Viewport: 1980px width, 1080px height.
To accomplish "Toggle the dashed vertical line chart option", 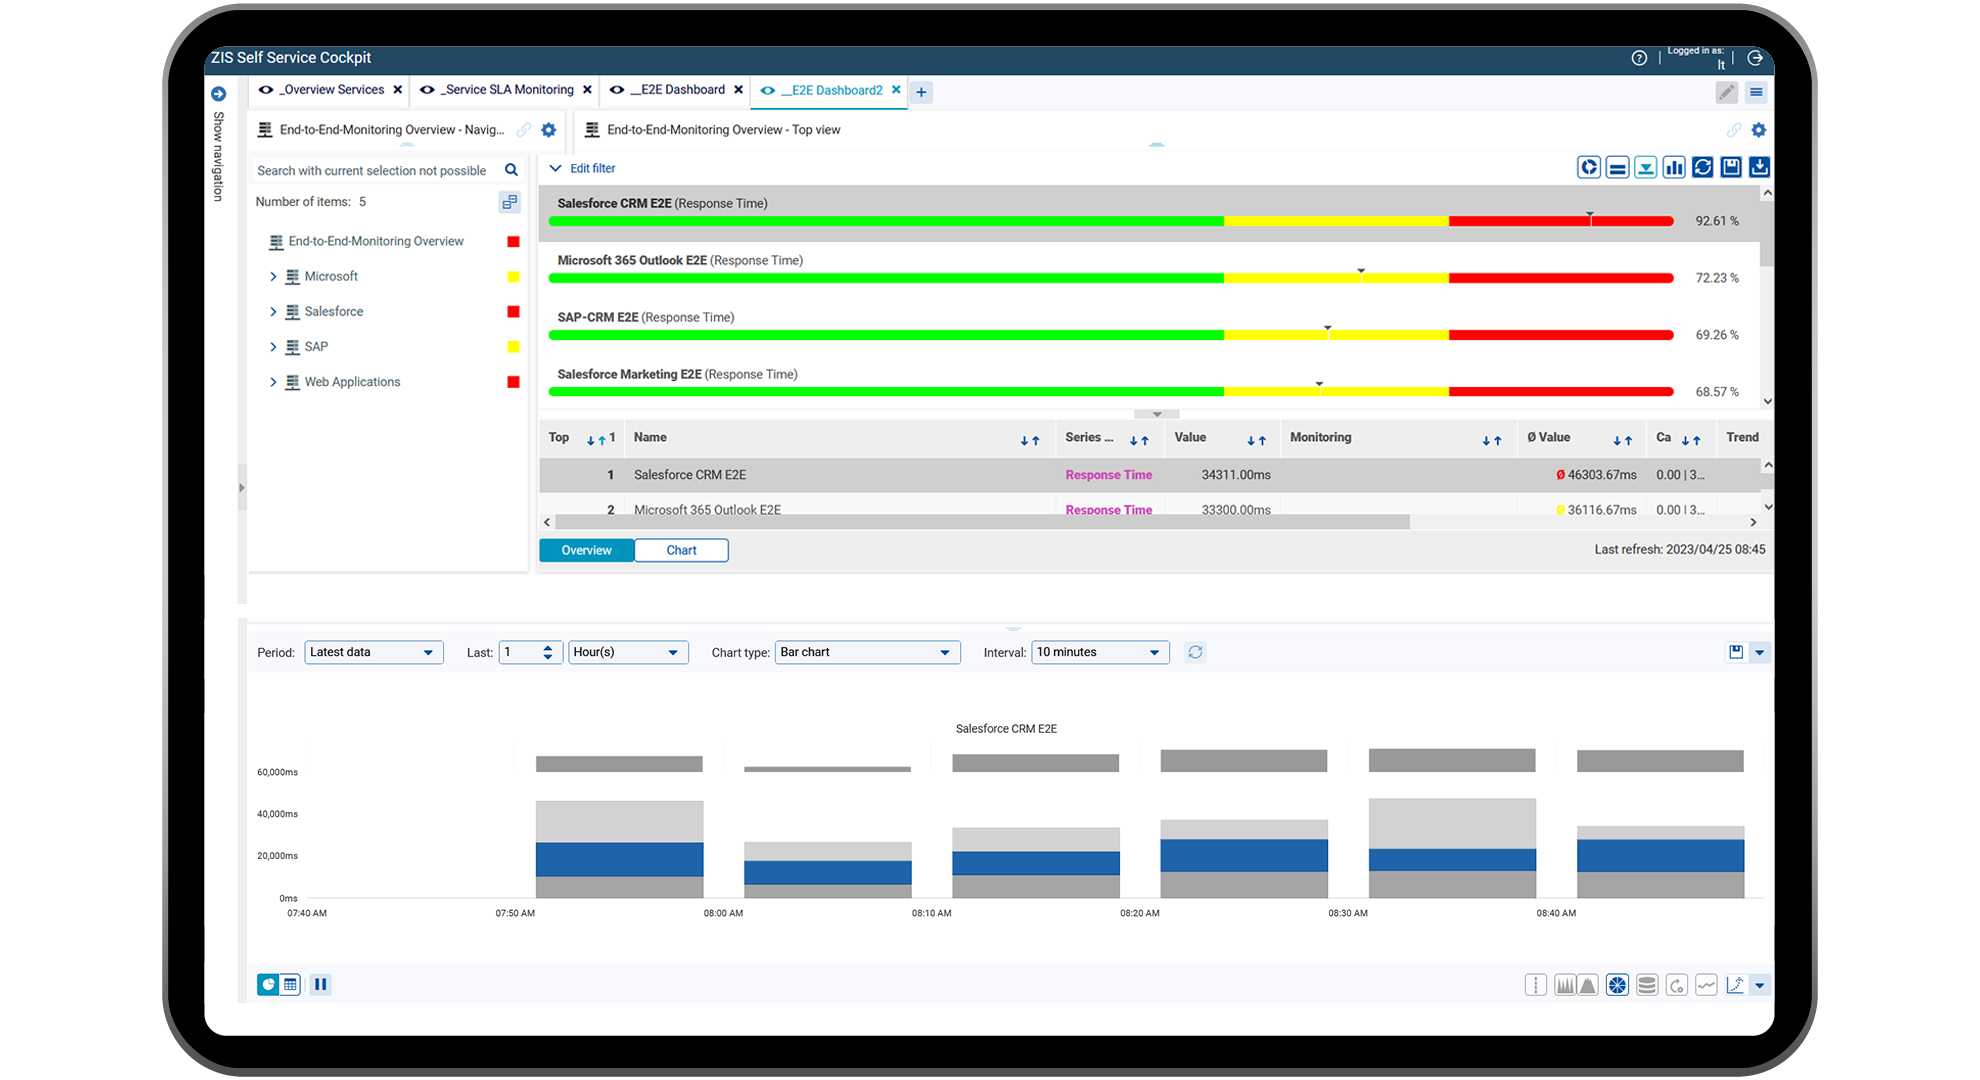I will 1536,985.
